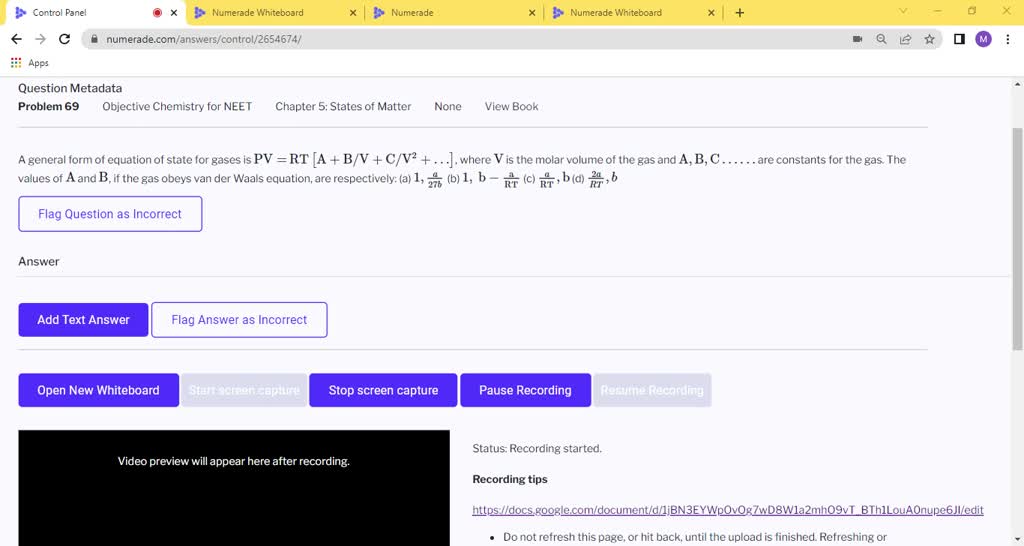The image size is (1024, 546).
Task: Open the profile avatar M
Action: [x=983, y=39]
